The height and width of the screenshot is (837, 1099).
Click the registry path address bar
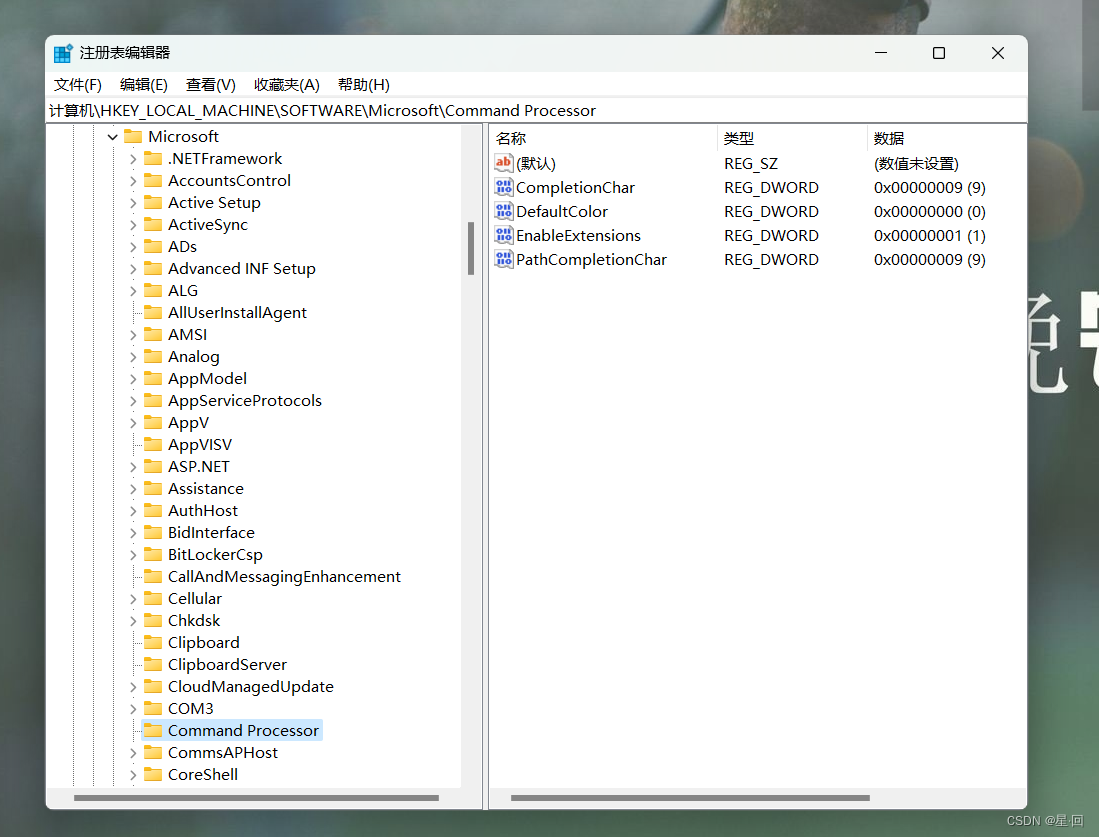coord(537,111)
